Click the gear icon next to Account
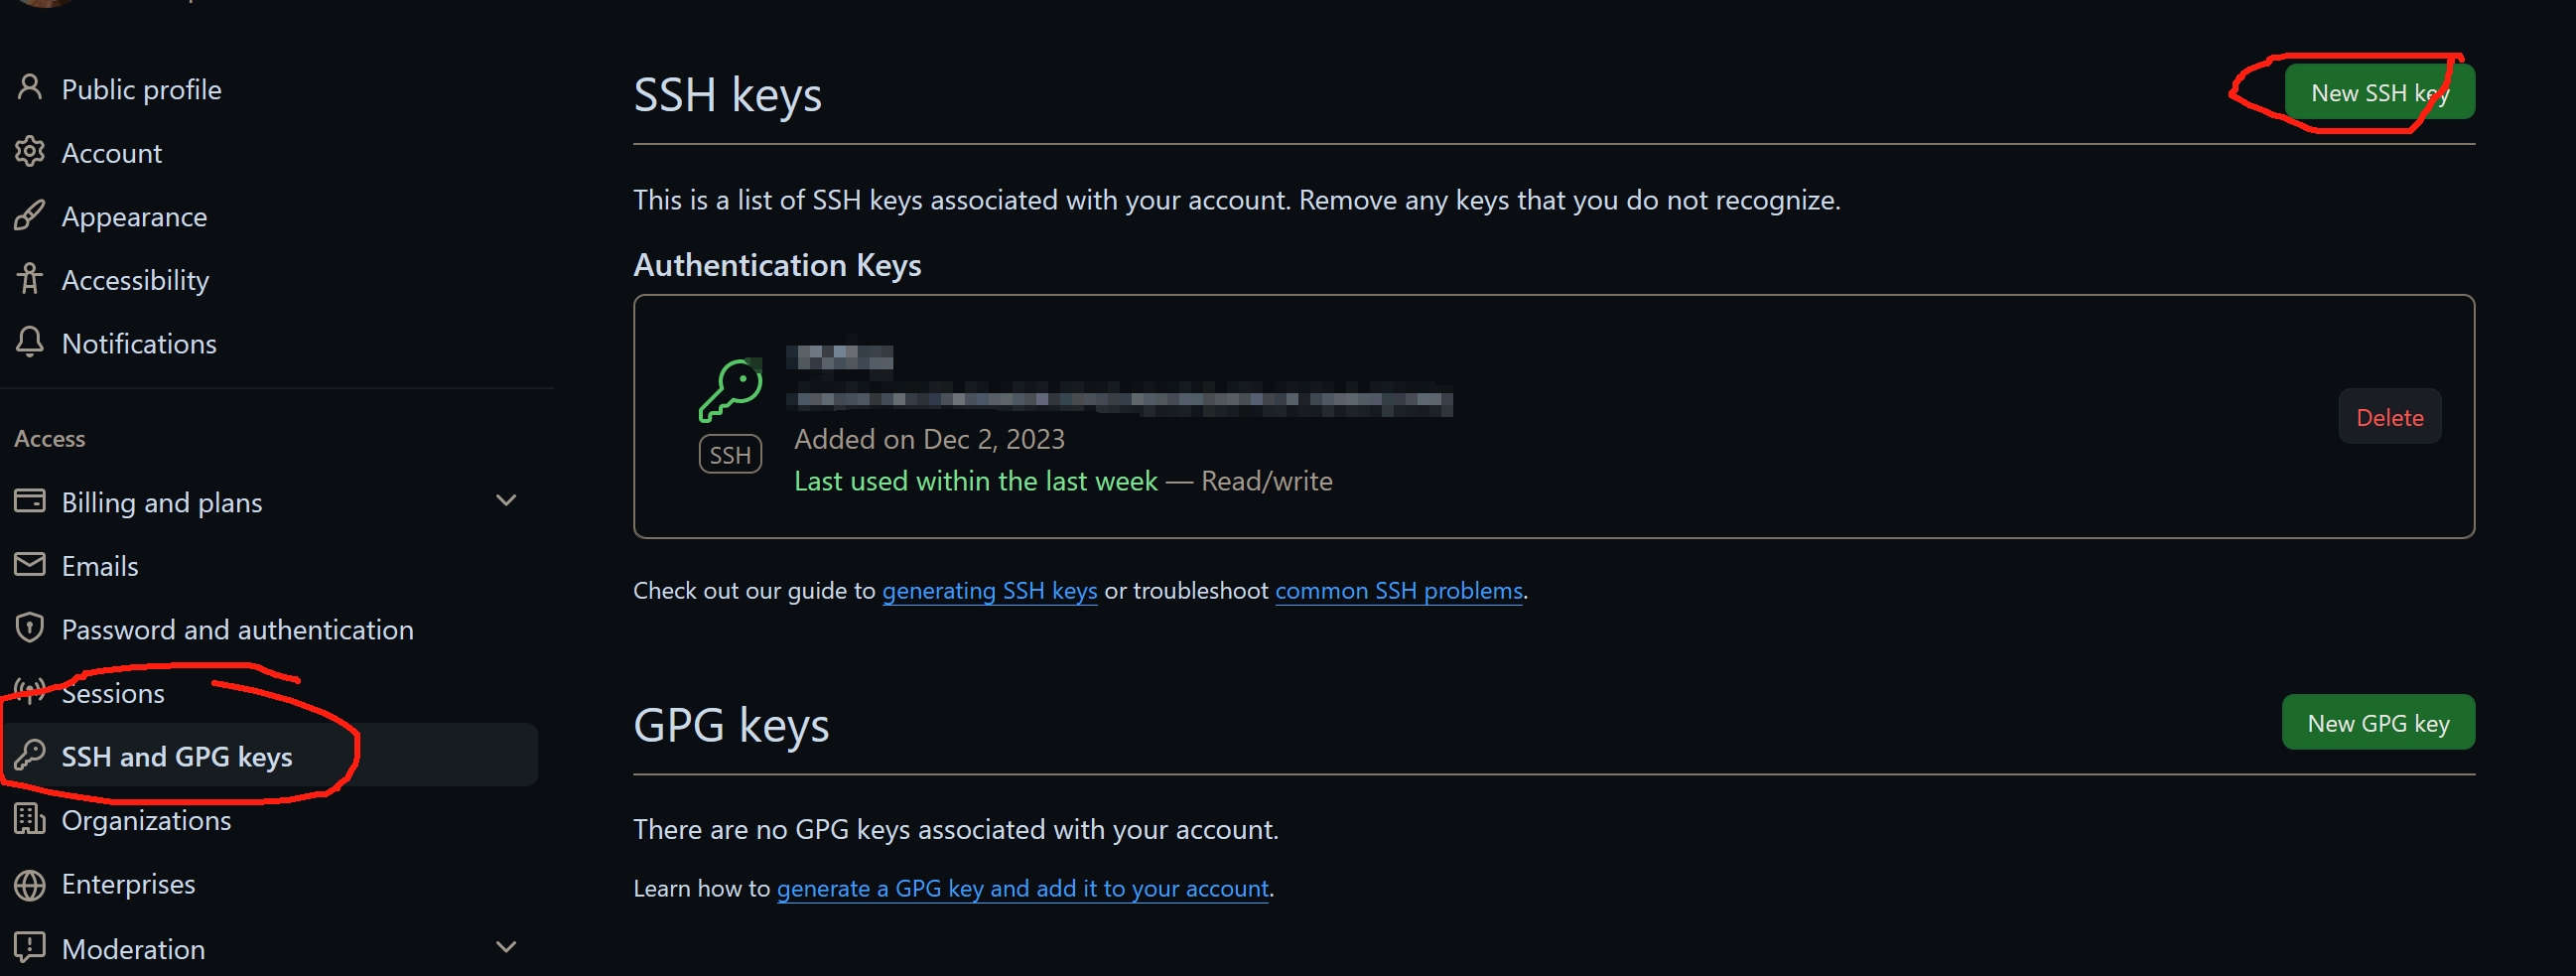This screenshot has height=976, width=2576. 30,152
